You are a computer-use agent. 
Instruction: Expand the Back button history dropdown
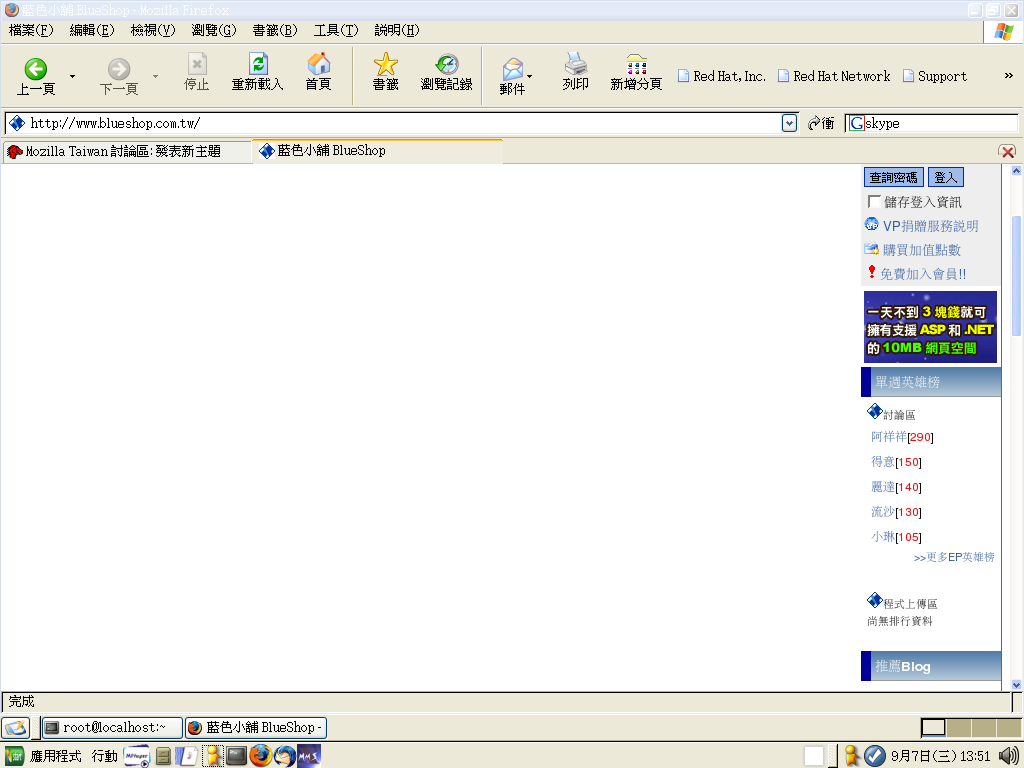click(72, 76)
